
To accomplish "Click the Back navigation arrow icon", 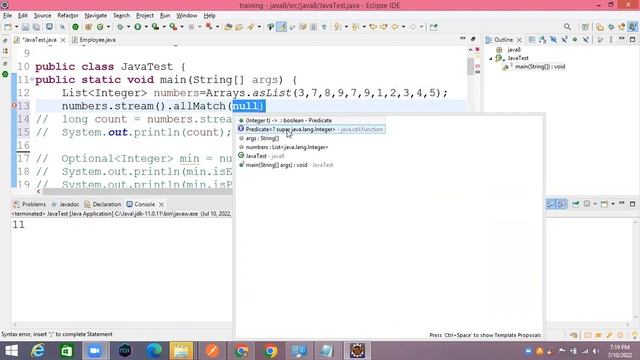I will [x=395, y=27].
